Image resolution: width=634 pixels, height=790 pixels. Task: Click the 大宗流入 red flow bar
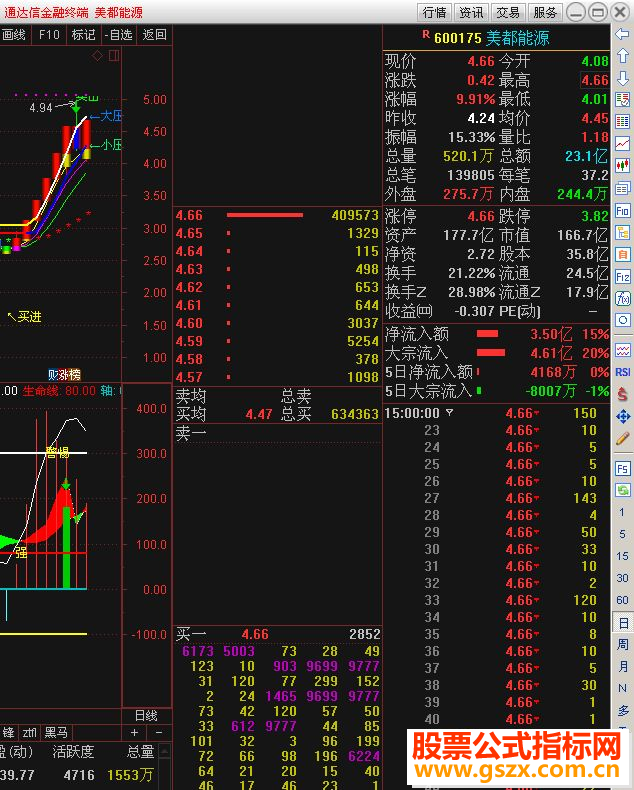pos(491,353)
